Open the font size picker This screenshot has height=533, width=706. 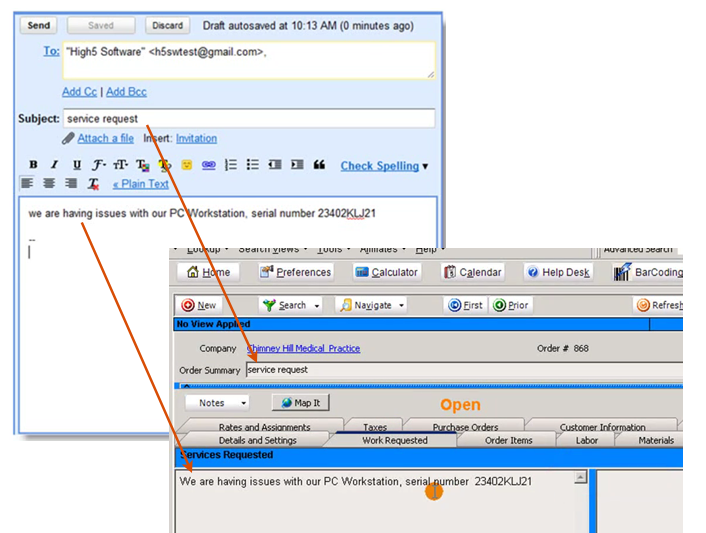pyautogui.click(x=120, y=165)
